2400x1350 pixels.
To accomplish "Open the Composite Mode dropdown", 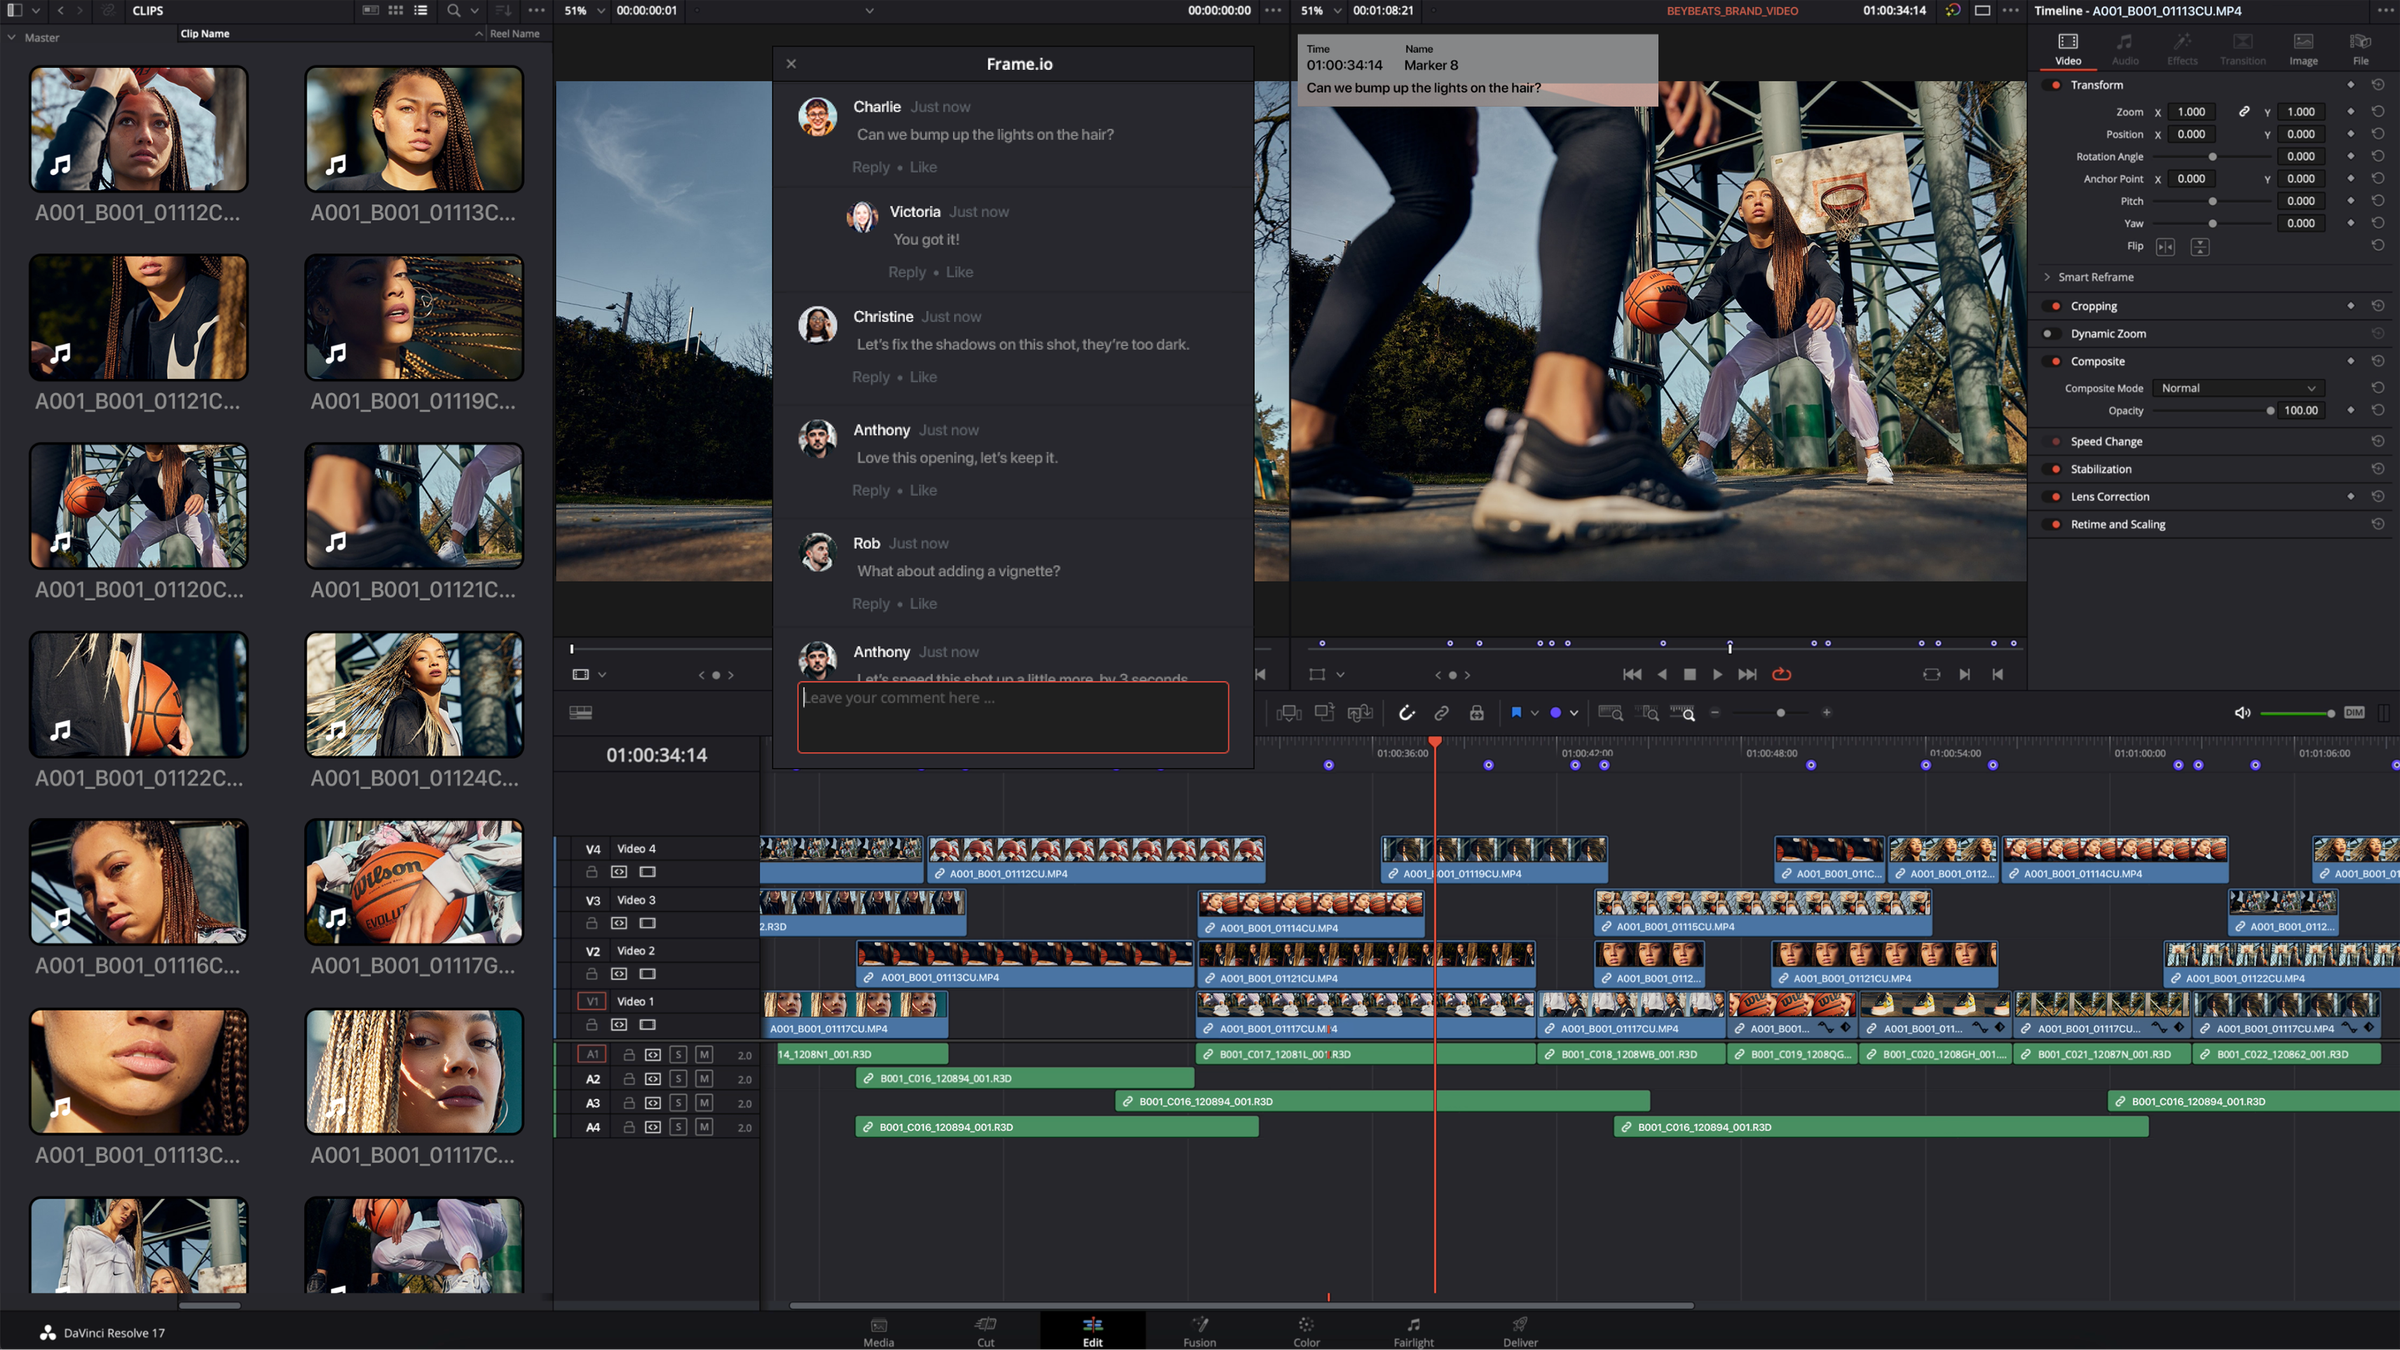I will tap(2237, 388).
